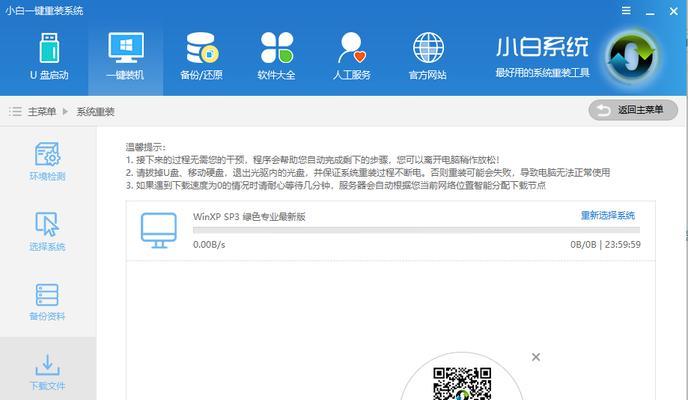
Task: Click the 小白系统 brand text
Action: [x=542, y=46]
